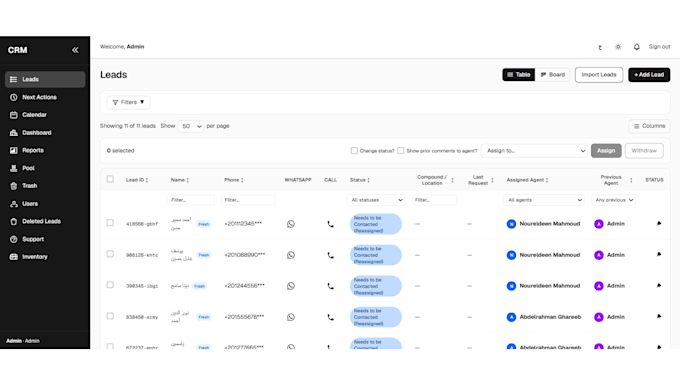
Task: Click the + Add Lead button
Action: pyautogui.click(x=649, y=75)
